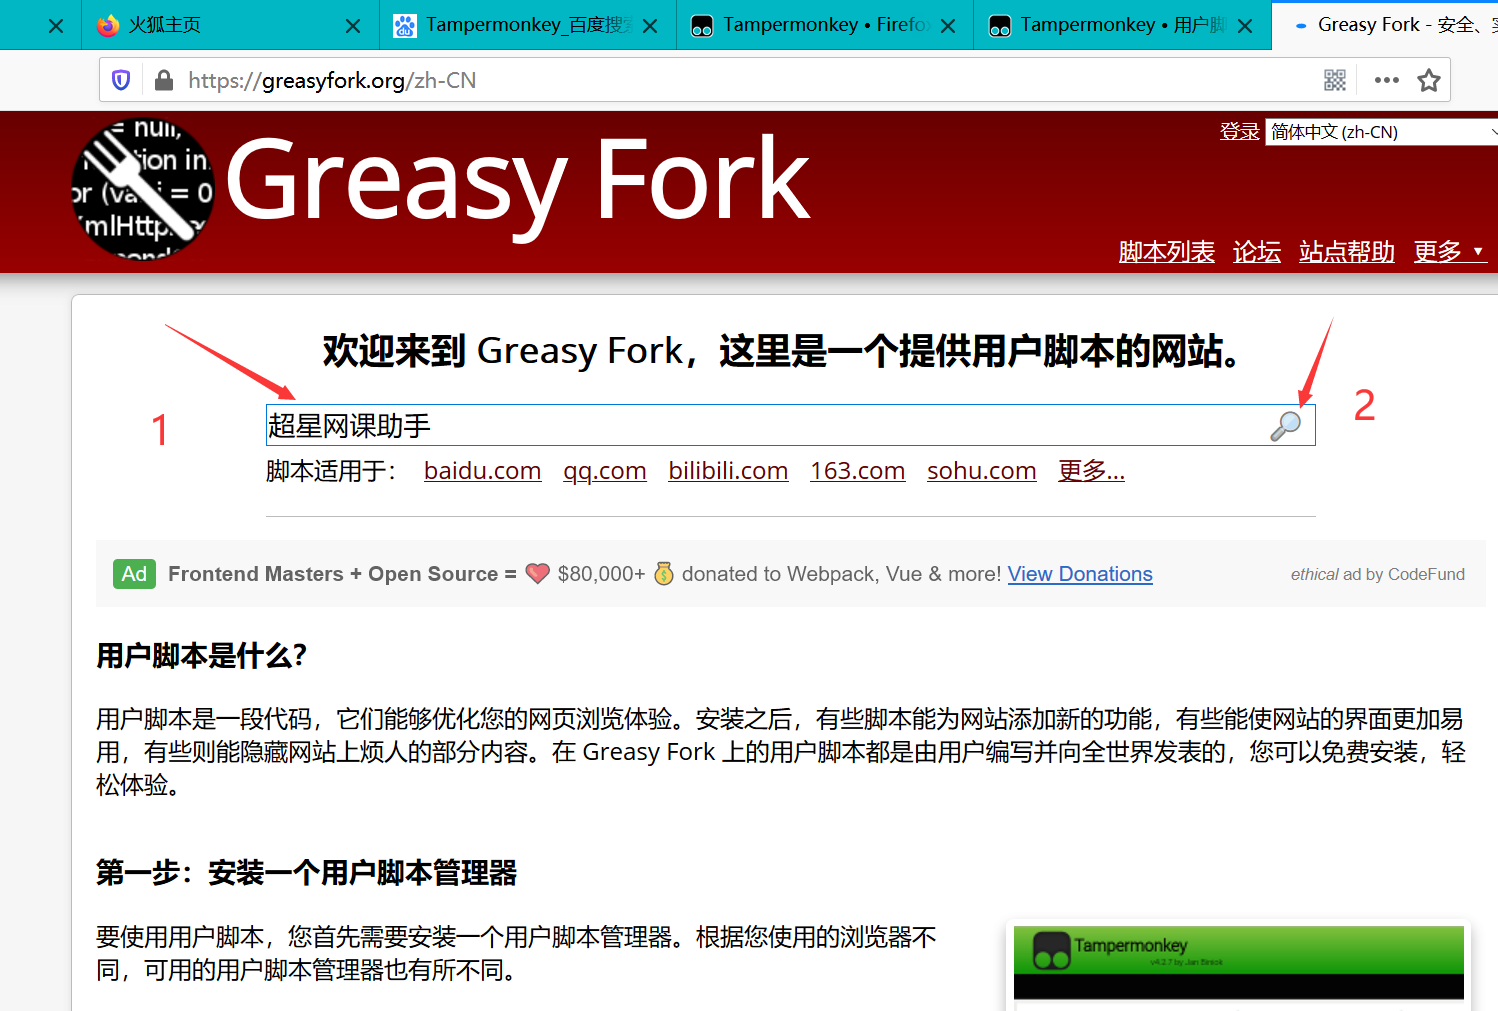Close the Tampermonkey • 用户脚本 tab
Image resolution: width=1498 pixels, height=1011 pixels.
[1245, 26]
